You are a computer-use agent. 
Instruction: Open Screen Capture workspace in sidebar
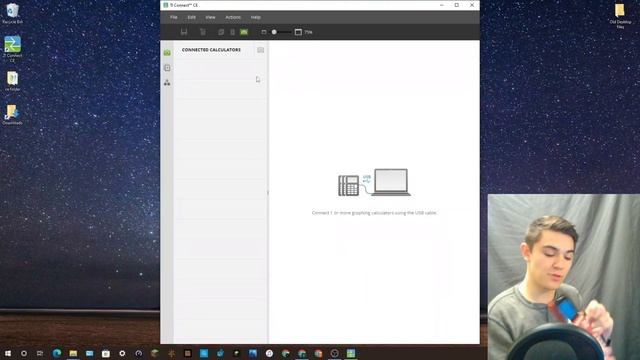coord(167,53)
